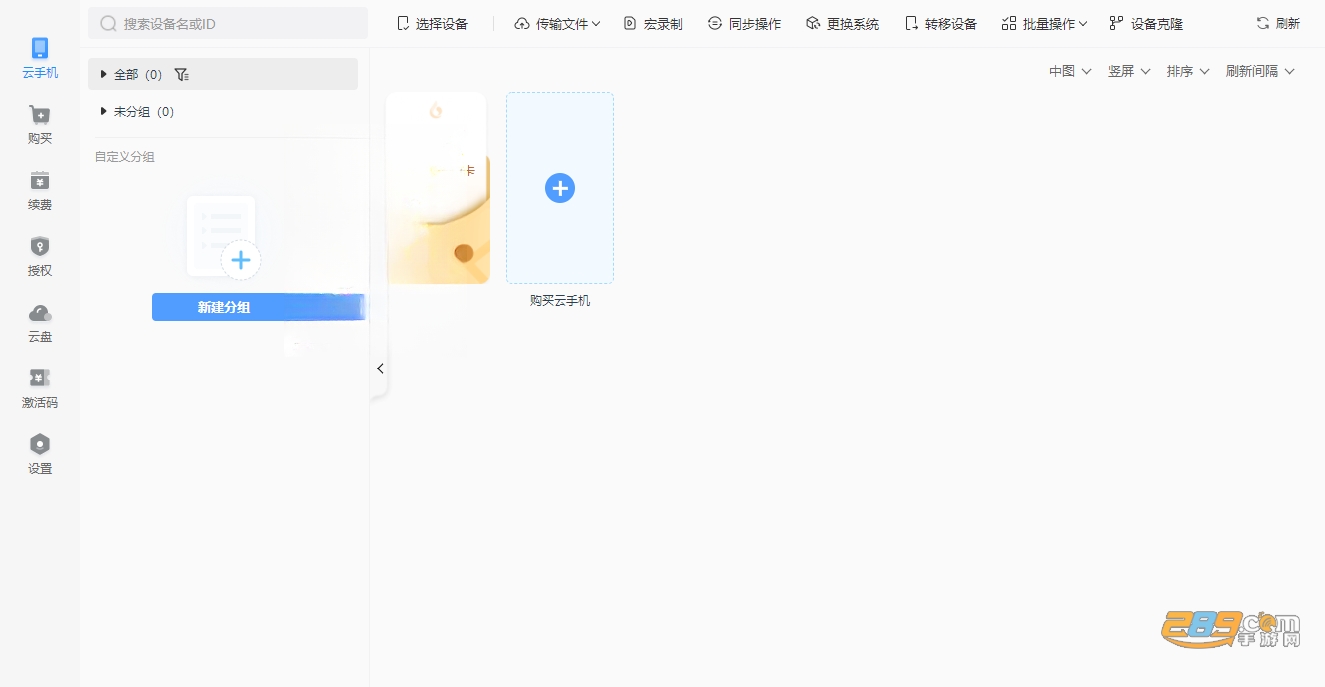Focus the 搜索设备名或ID search field
This screenshot has width=1325, height=687.
228,23
